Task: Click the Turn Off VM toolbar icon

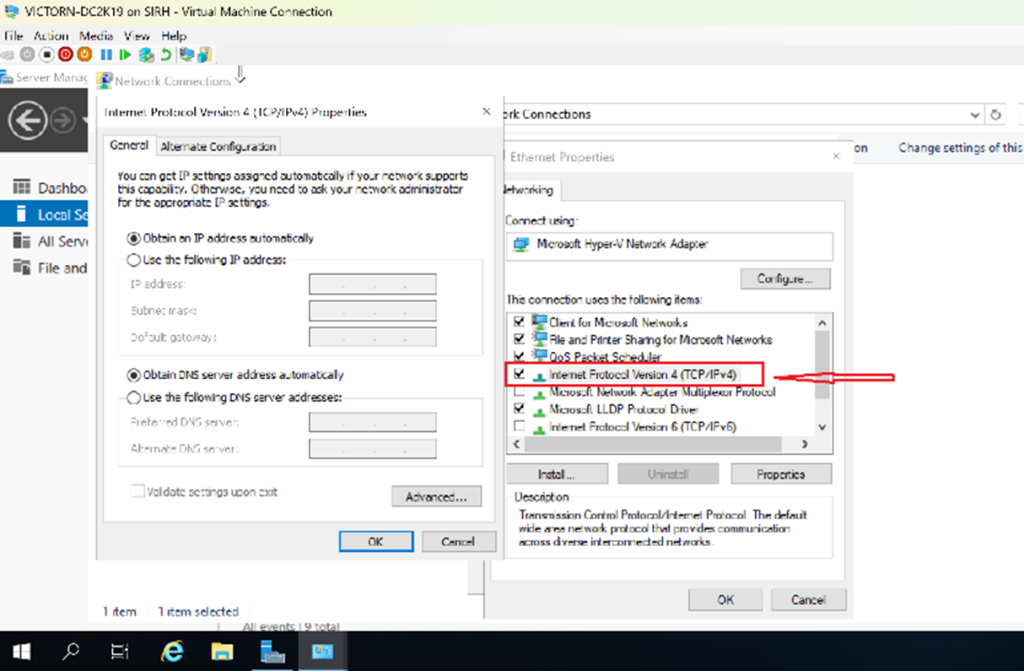Action: pyautogui.click(x=47, y=54)
